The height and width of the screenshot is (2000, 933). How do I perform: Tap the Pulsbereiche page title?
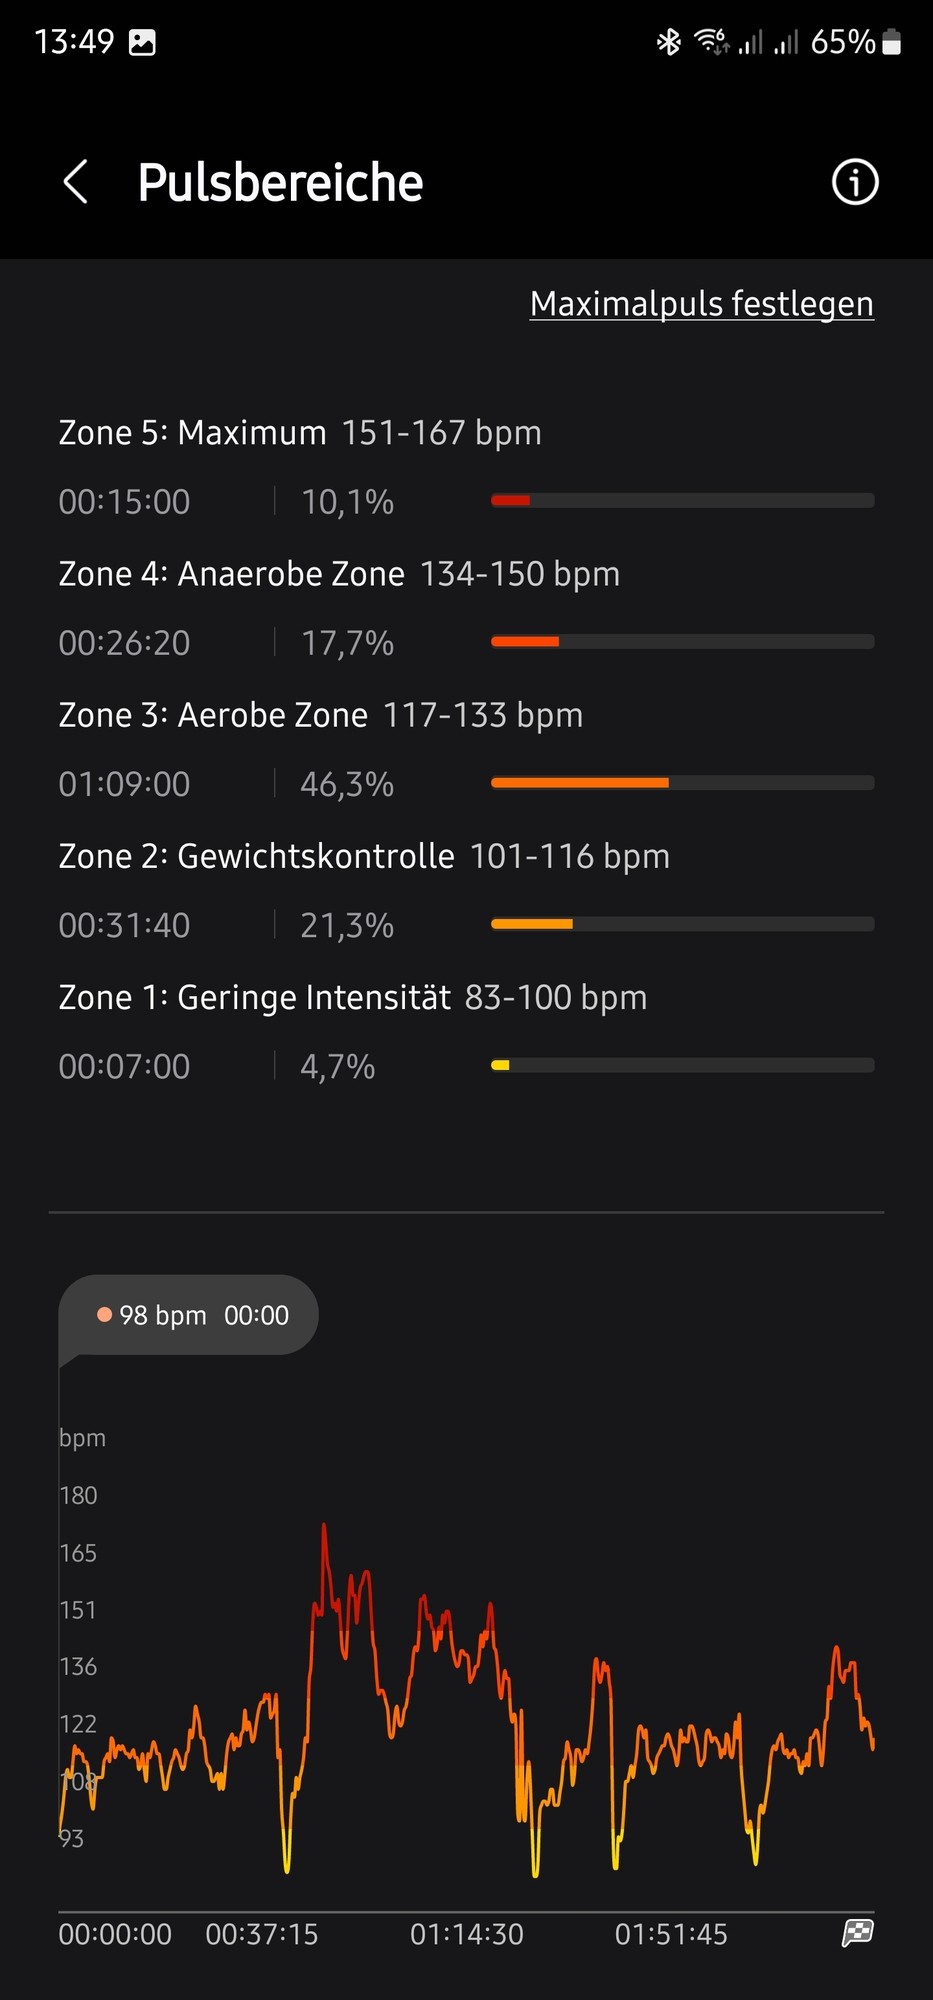[x=280, y=182]
